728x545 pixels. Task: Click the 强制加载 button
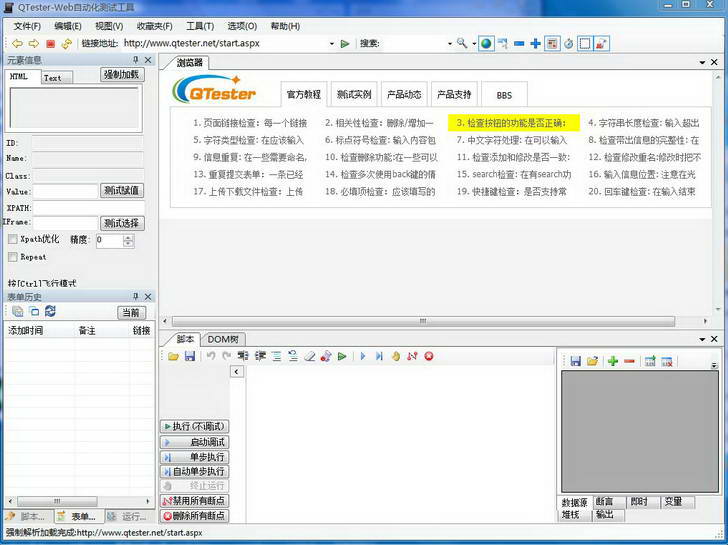coord(123,75)
